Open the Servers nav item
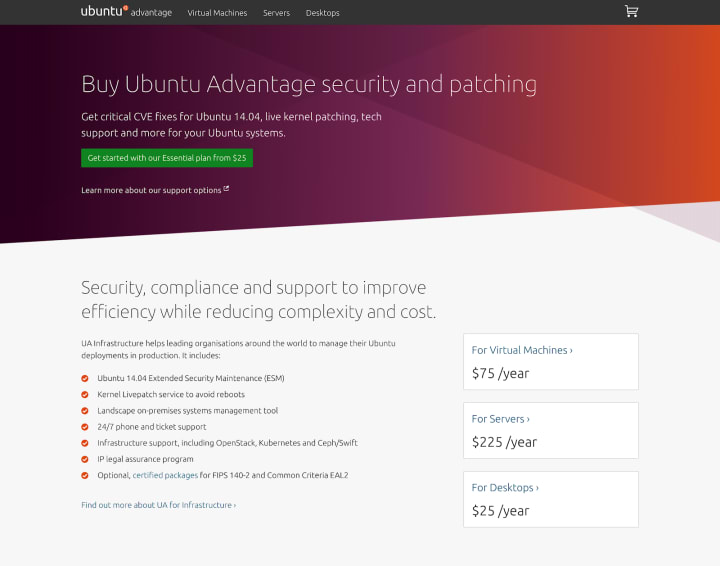720x566 pixels. pos(276,13)
